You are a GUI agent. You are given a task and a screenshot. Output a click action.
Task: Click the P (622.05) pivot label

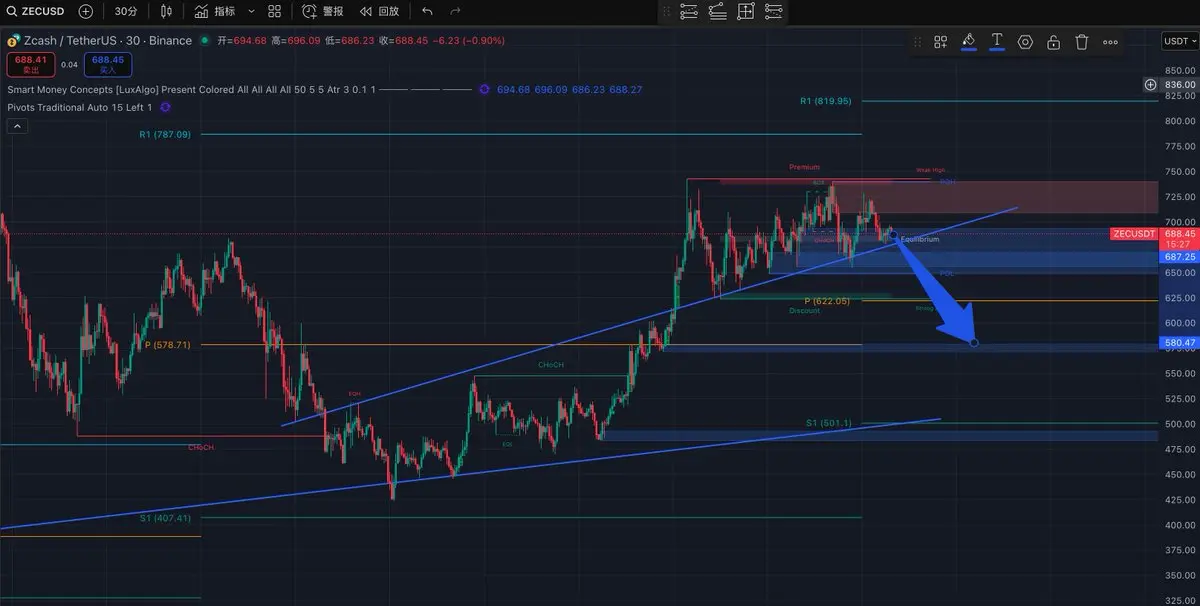tap(827, 301)
